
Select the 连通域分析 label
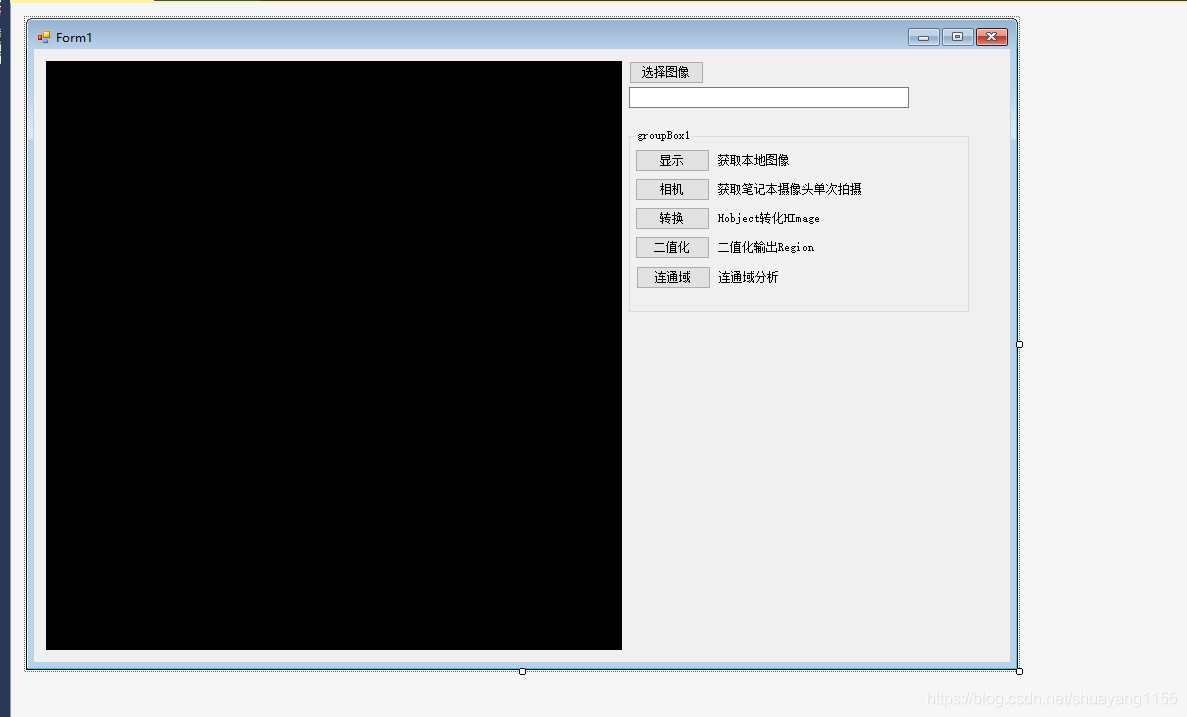(x=748, y=277)
